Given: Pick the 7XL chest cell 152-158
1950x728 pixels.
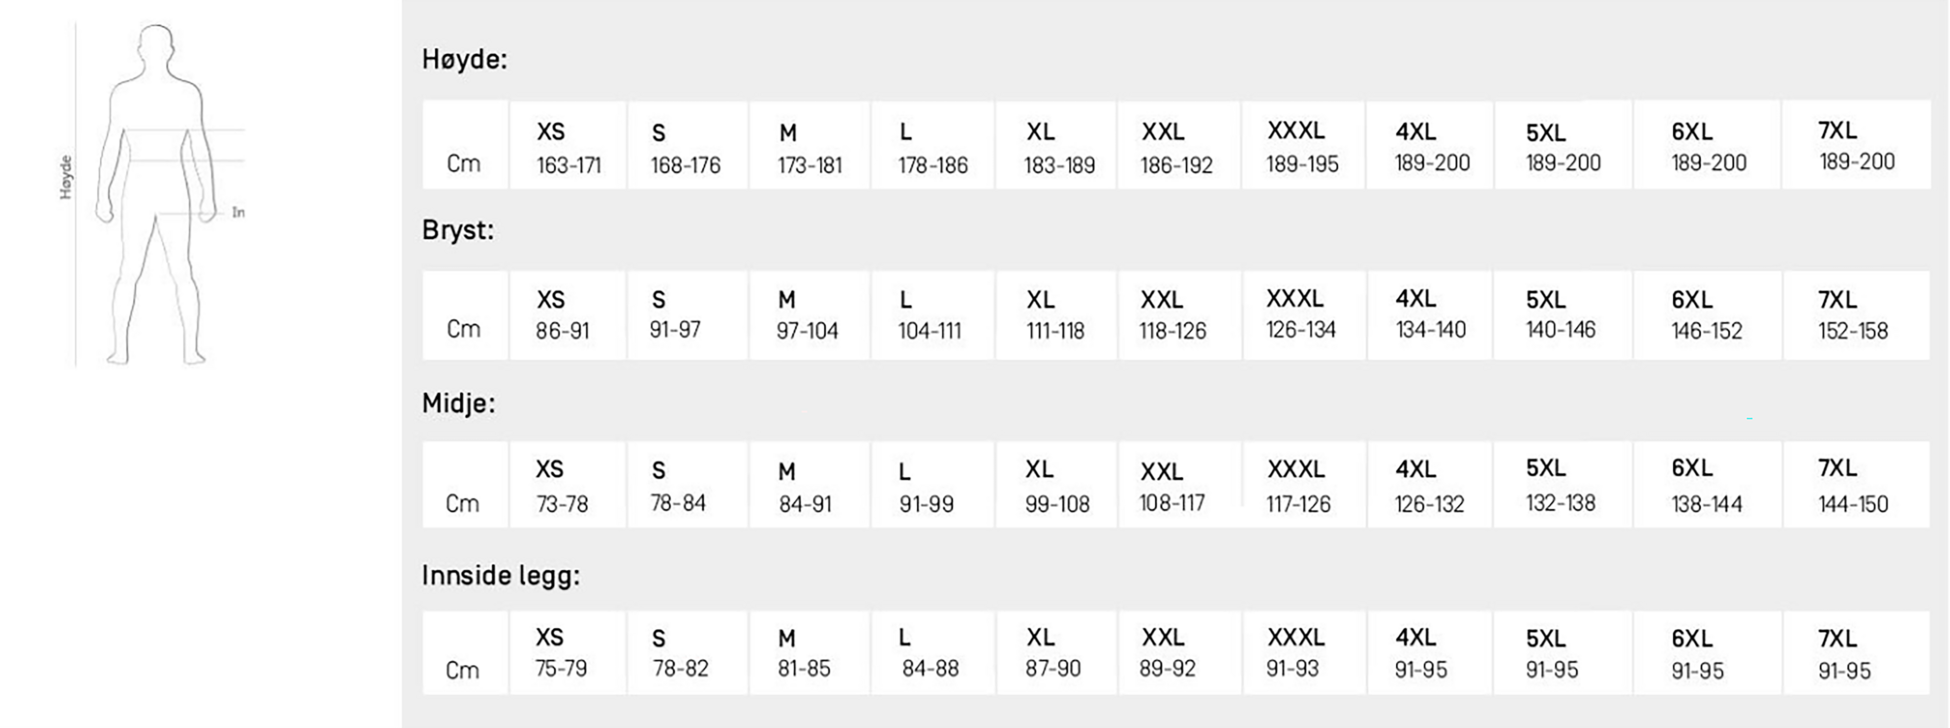Looking at the screenshot, I should [x=1853, y=315].
